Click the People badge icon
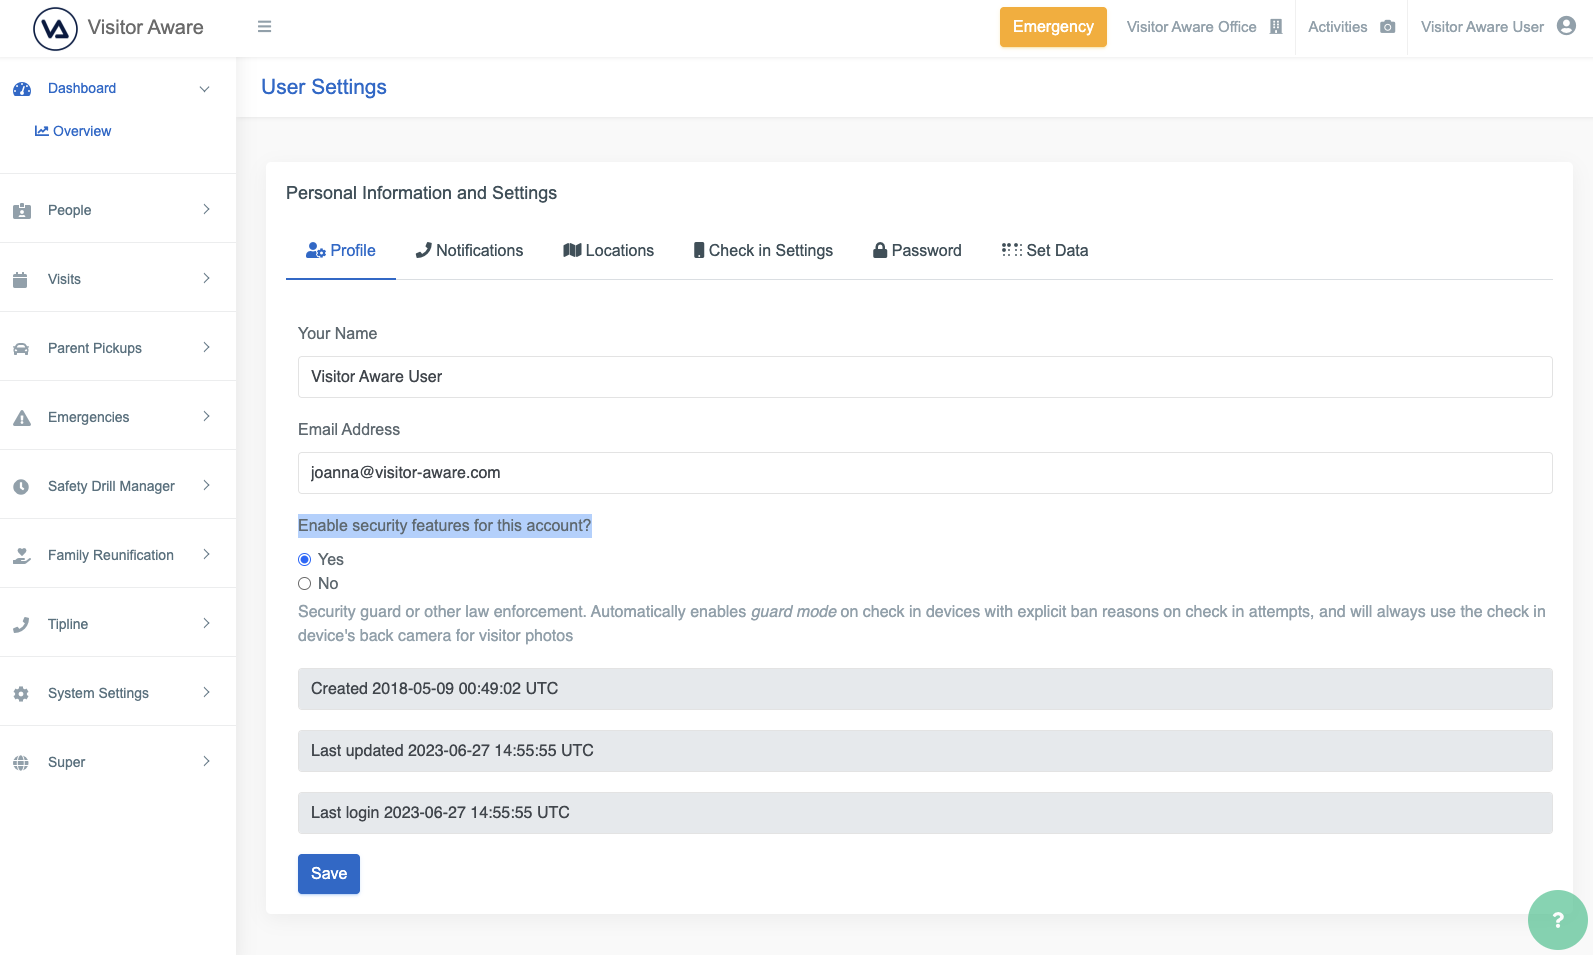This screenshot has height=955, width=1593. [22, 211]
